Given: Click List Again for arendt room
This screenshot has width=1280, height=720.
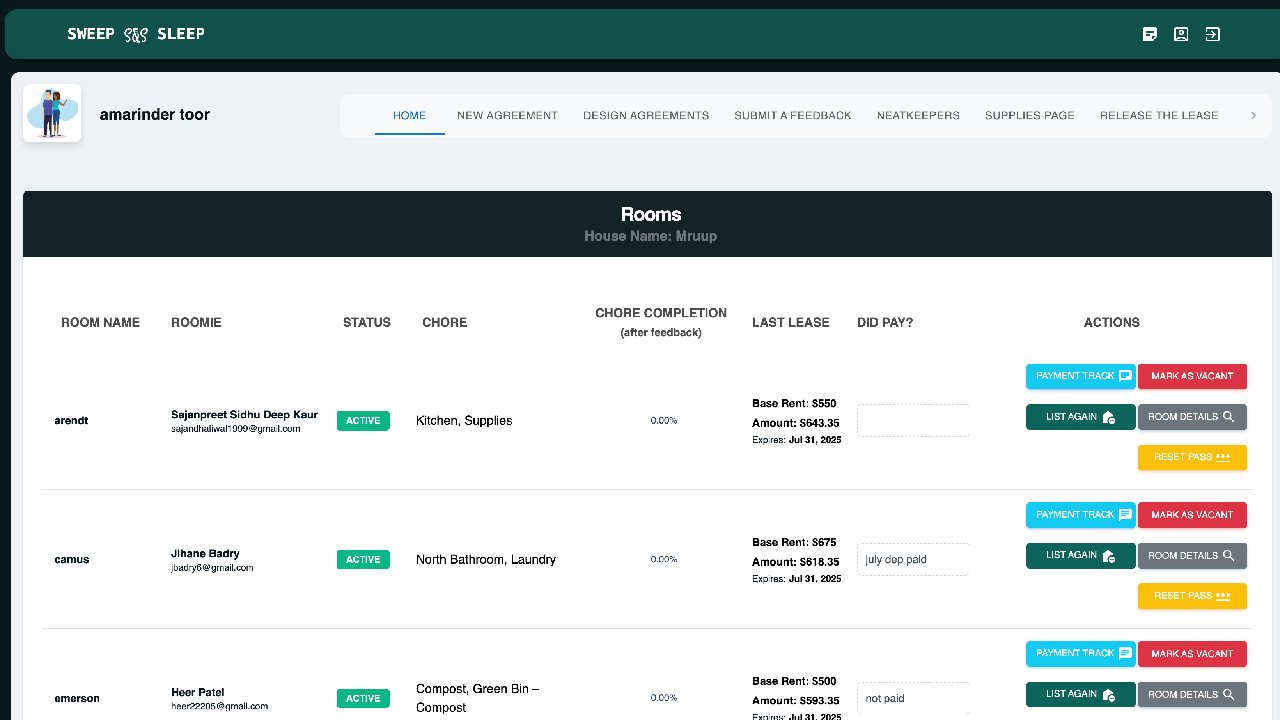Looking at the screenshot, I should [x=1081, y=417].
